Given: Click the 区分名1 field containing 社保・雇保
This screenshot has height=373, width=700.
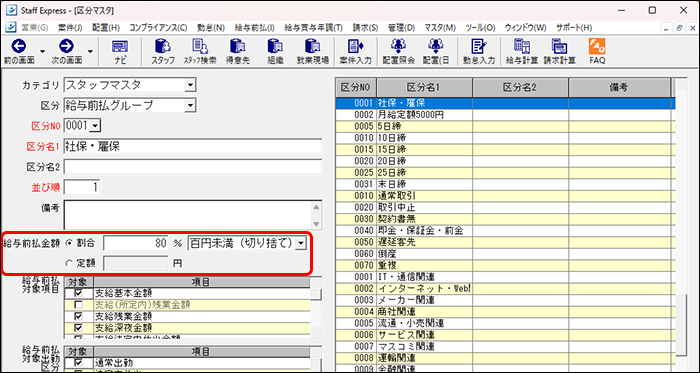Looking at the screenshot, I should [193, 146].
